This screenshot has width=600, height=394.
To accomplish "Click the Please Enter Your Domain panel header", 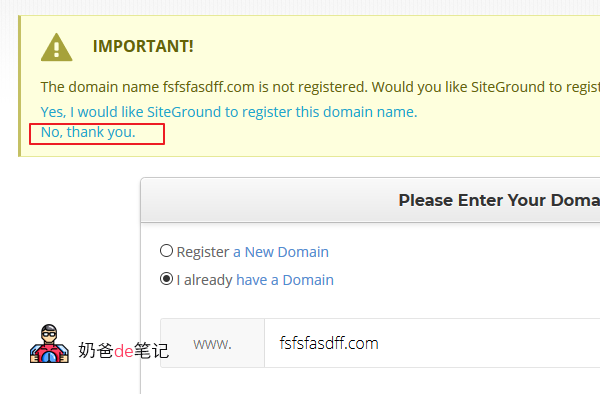I will click(370, 200).
